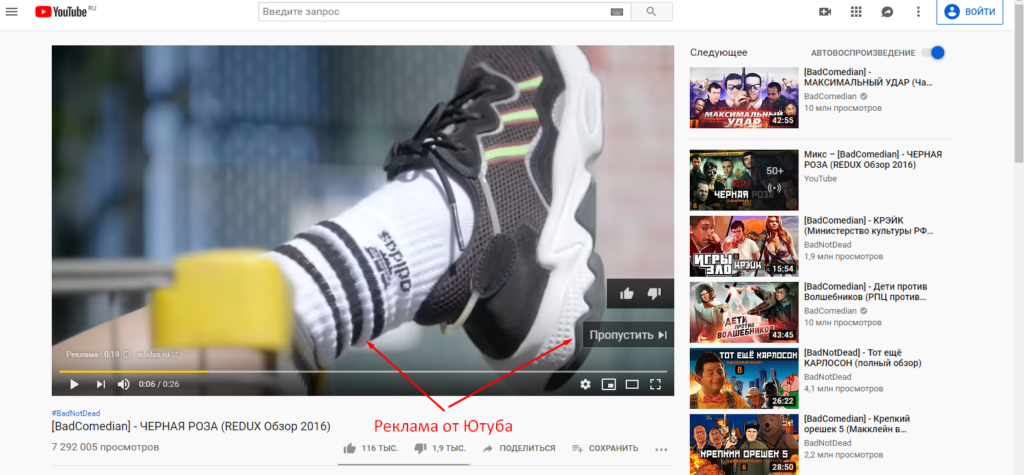Open the three-dot settings menu in header

pos(918,12)
